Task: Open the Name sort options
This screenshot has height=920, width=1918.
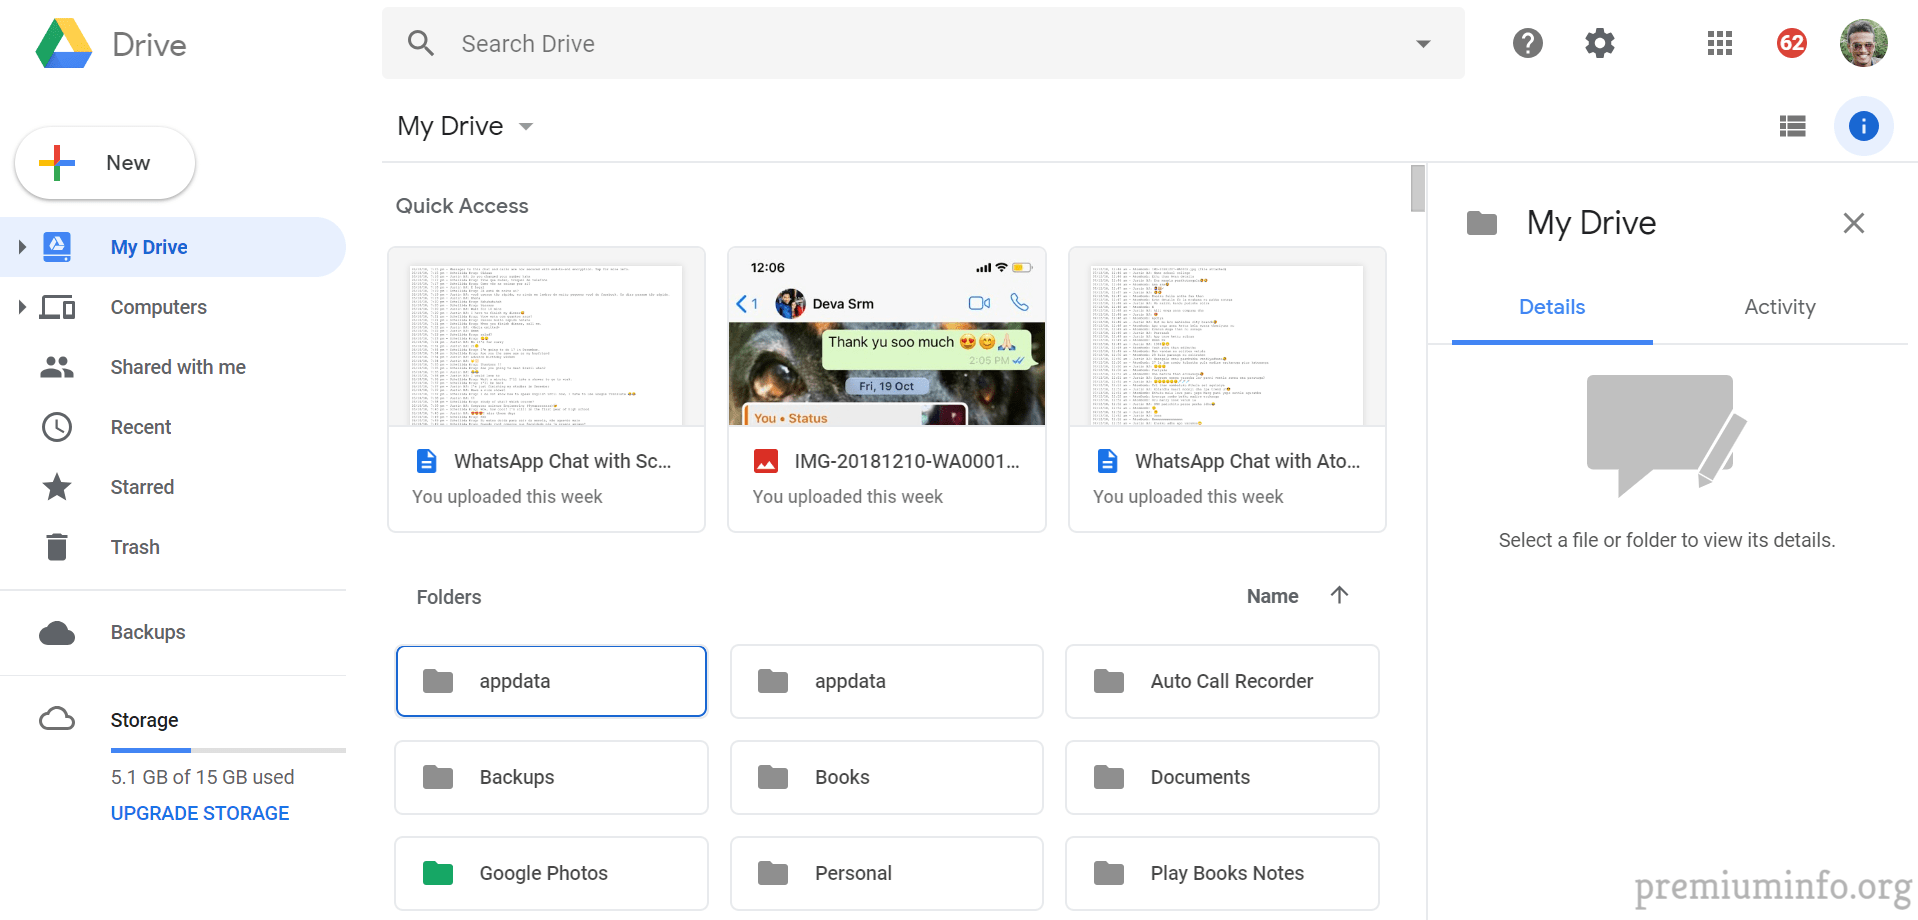Action: pos(1272,596)
